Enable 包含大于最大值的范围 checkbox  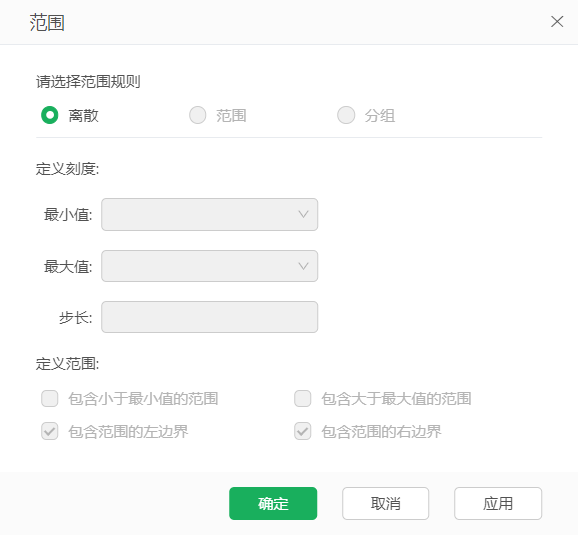pos(303,398)
